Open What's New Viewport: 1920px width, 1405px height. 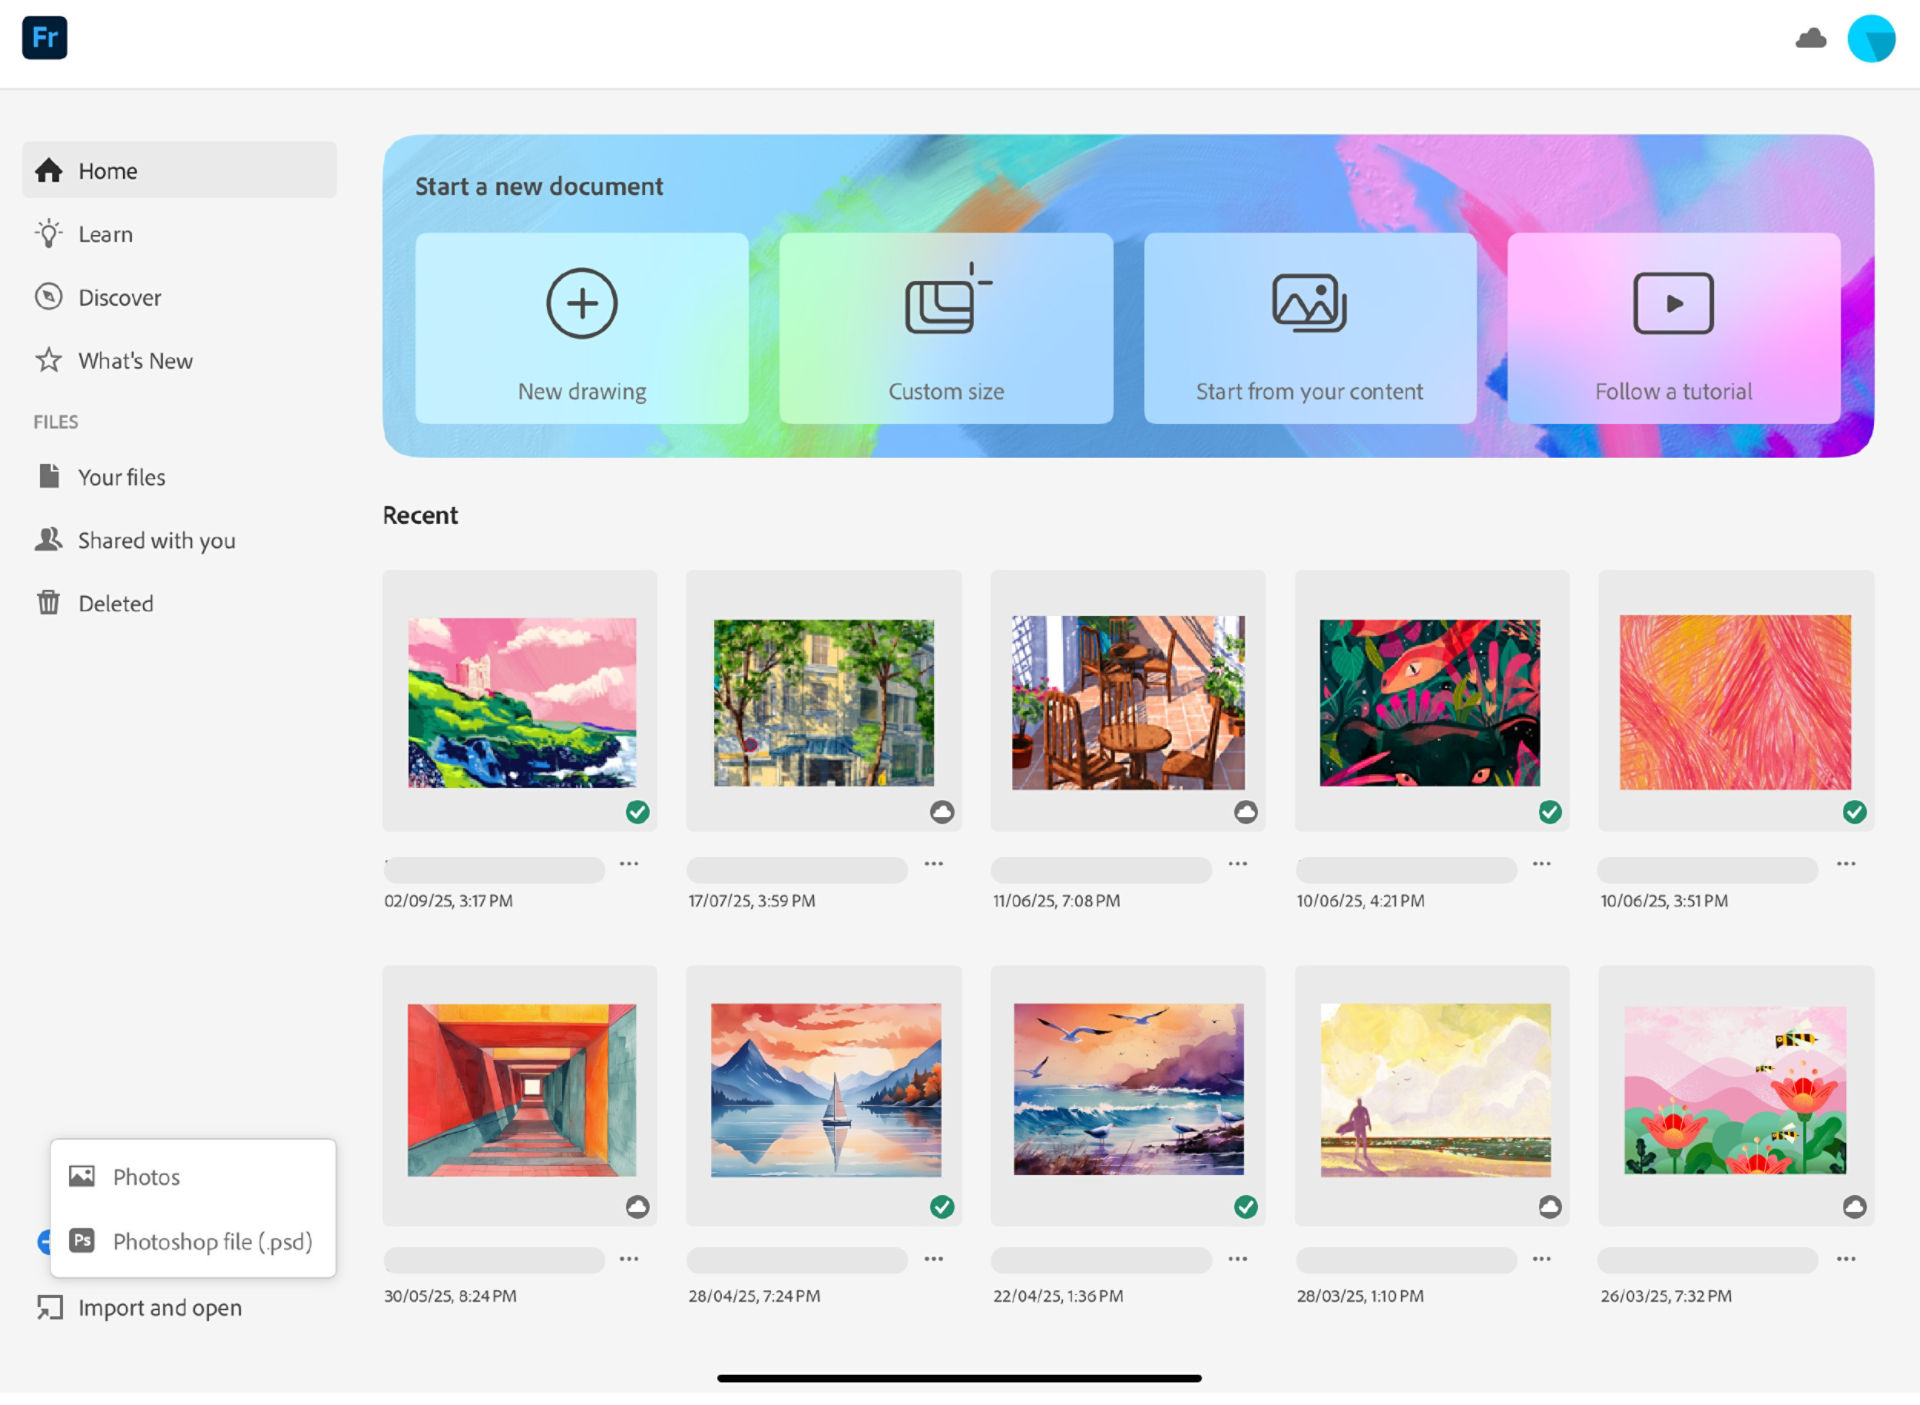click(135, 360)
